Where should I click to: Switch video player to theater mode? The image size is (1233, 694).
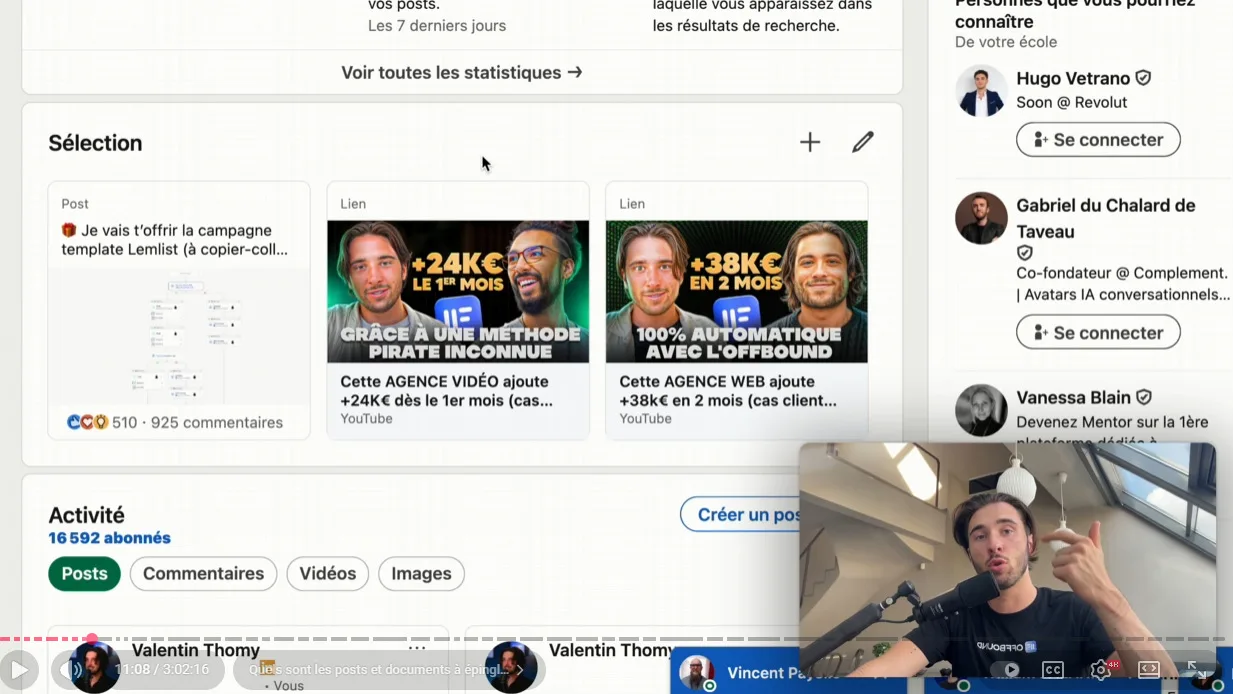point(1149,670)
